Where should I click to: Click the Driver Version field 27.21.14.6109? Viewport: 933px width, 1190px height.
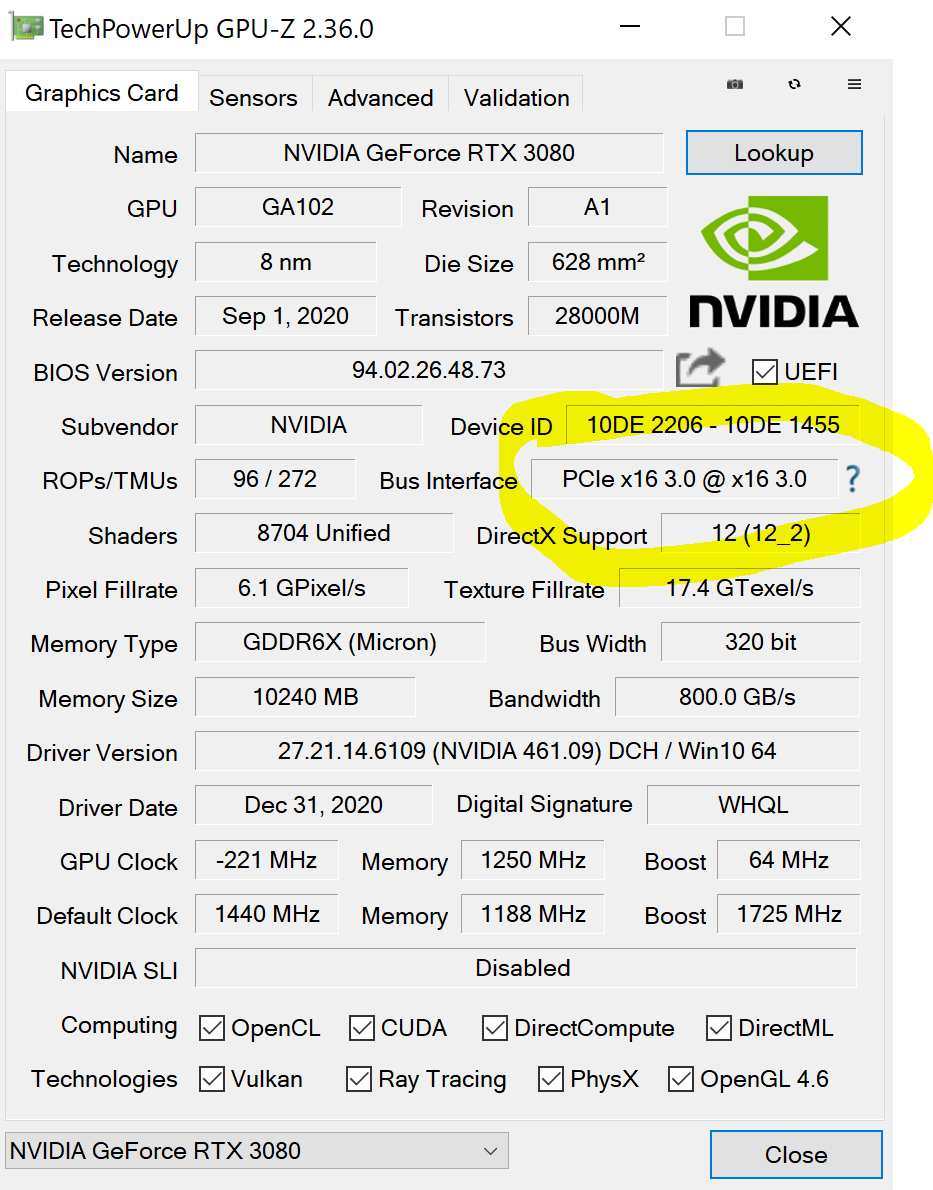[527, 751]
